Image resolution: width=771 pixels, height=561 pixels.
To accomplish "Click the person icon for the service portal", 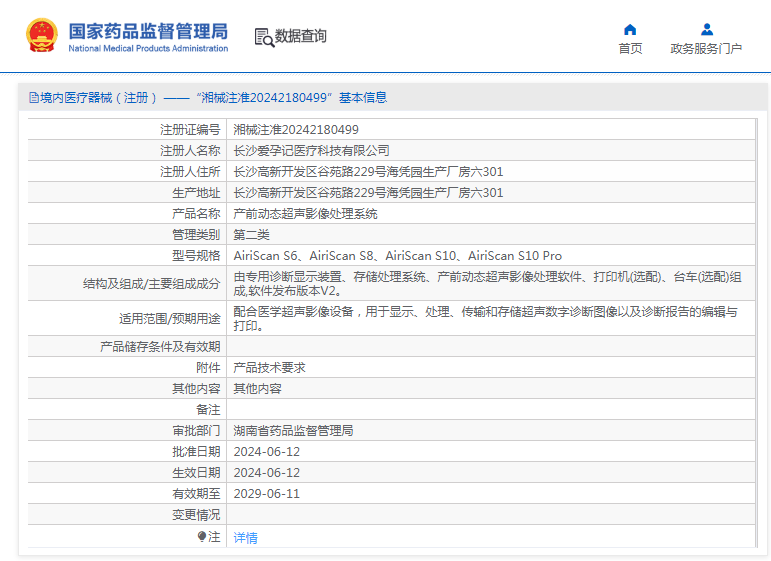I will tap(706, 29).
